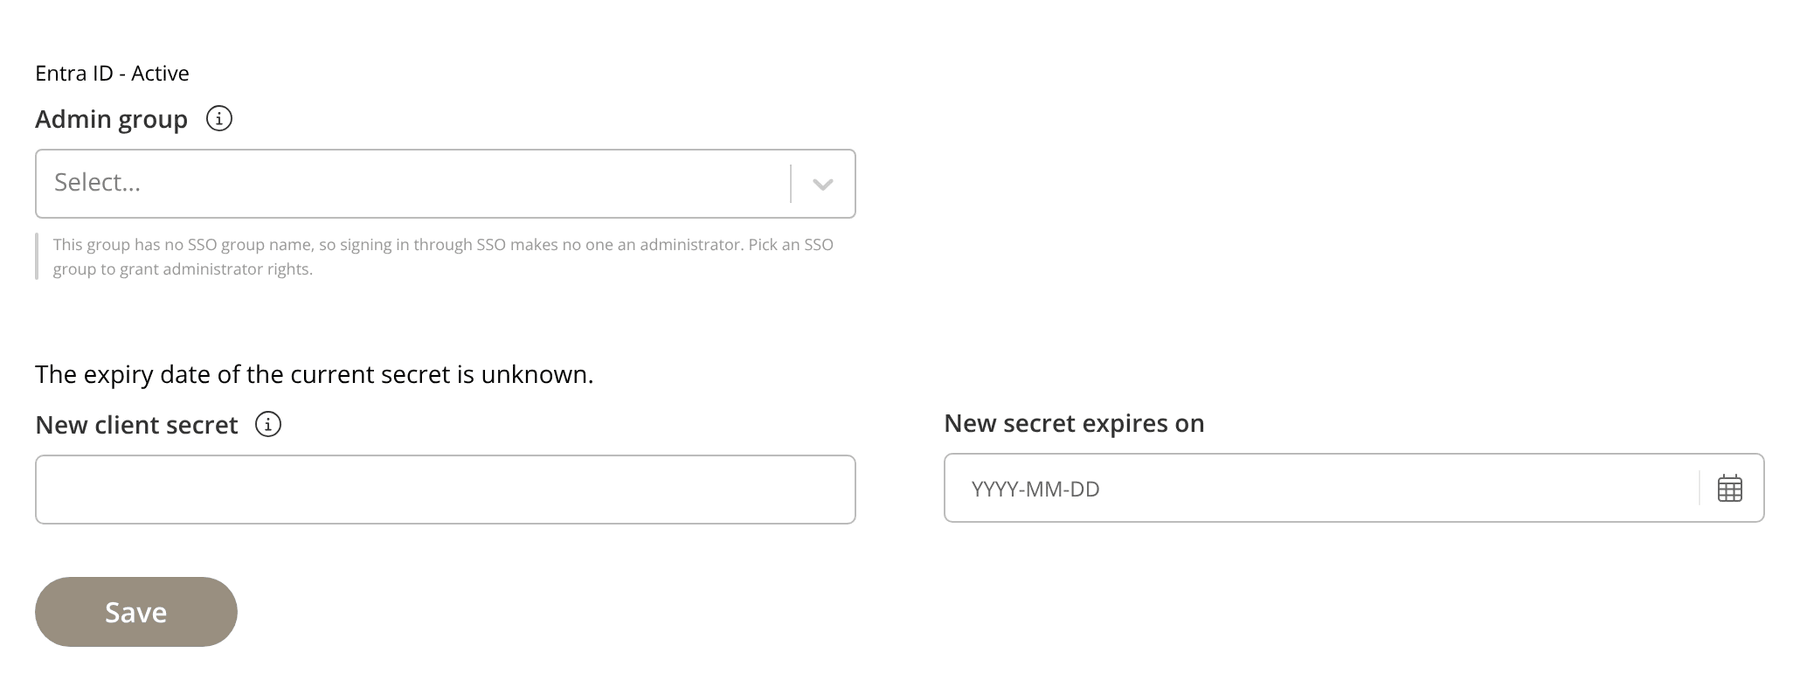Viewport: 1800px width, 682px height.
Task: Focus the New client secret input field
Action: pyautogui.click(x=445, y=489)
